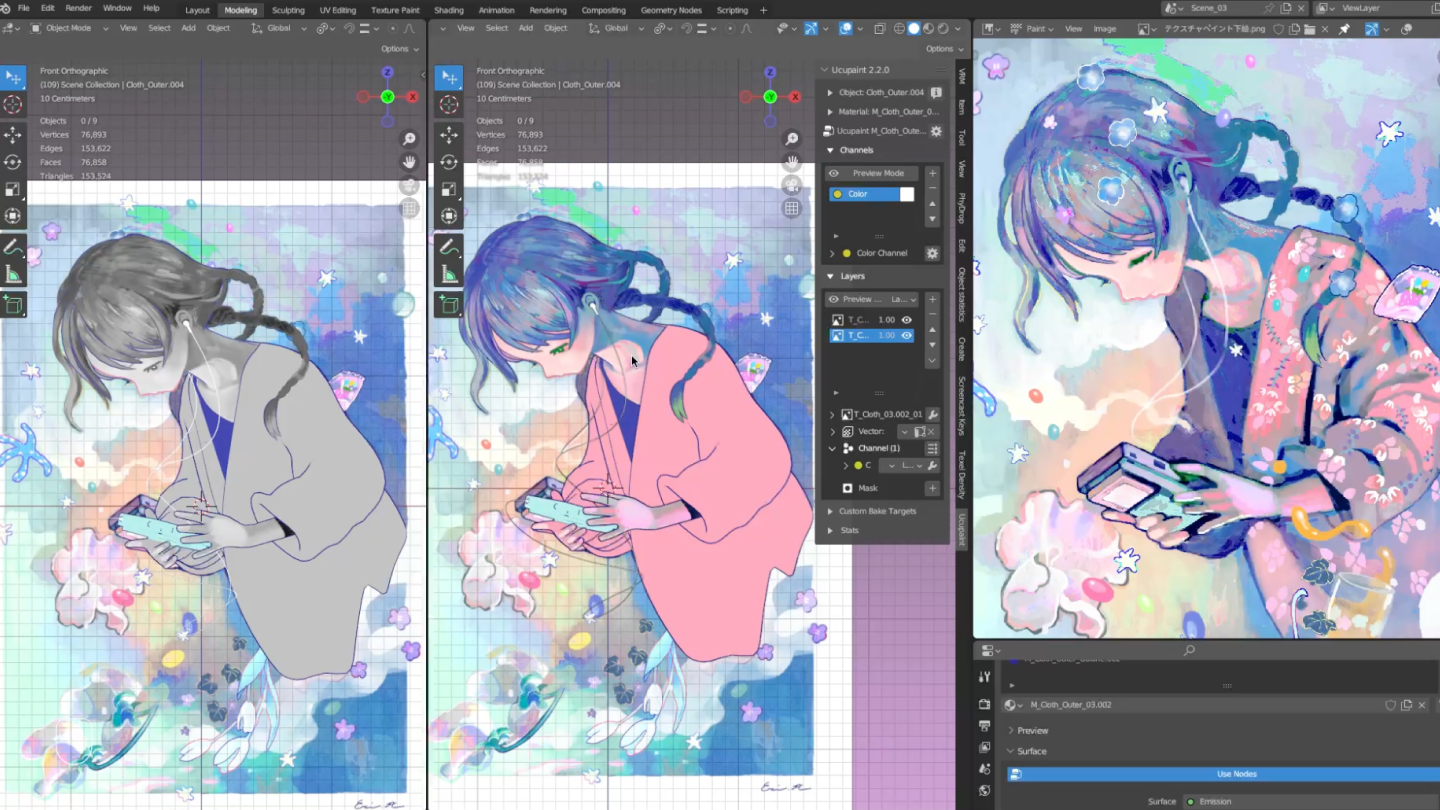This screenshot has height=810, width=1440.
Task: Toggle channel Preview Mode eye button
Action: point(833,173)
